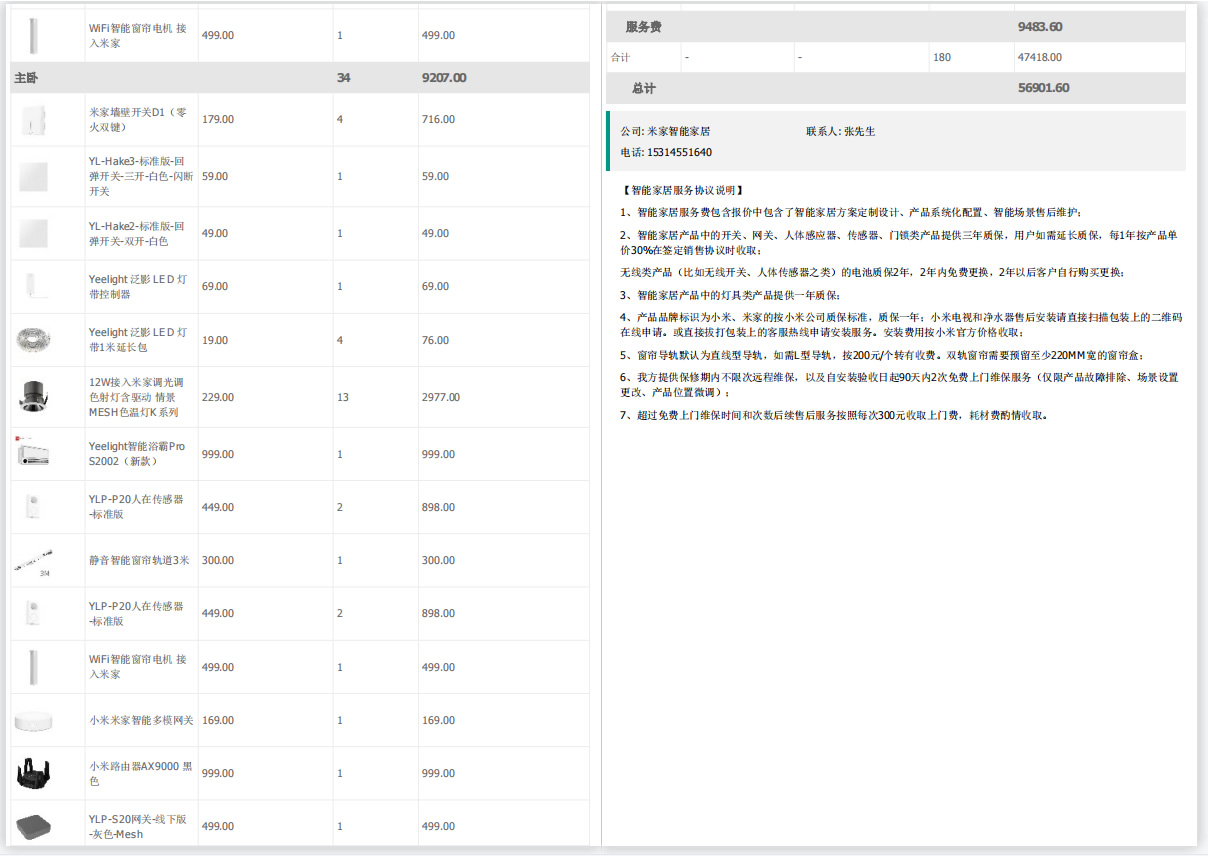Select clause 6 about 远程维保 service
Screen dimensions: 1208x856
click(899, 385)
